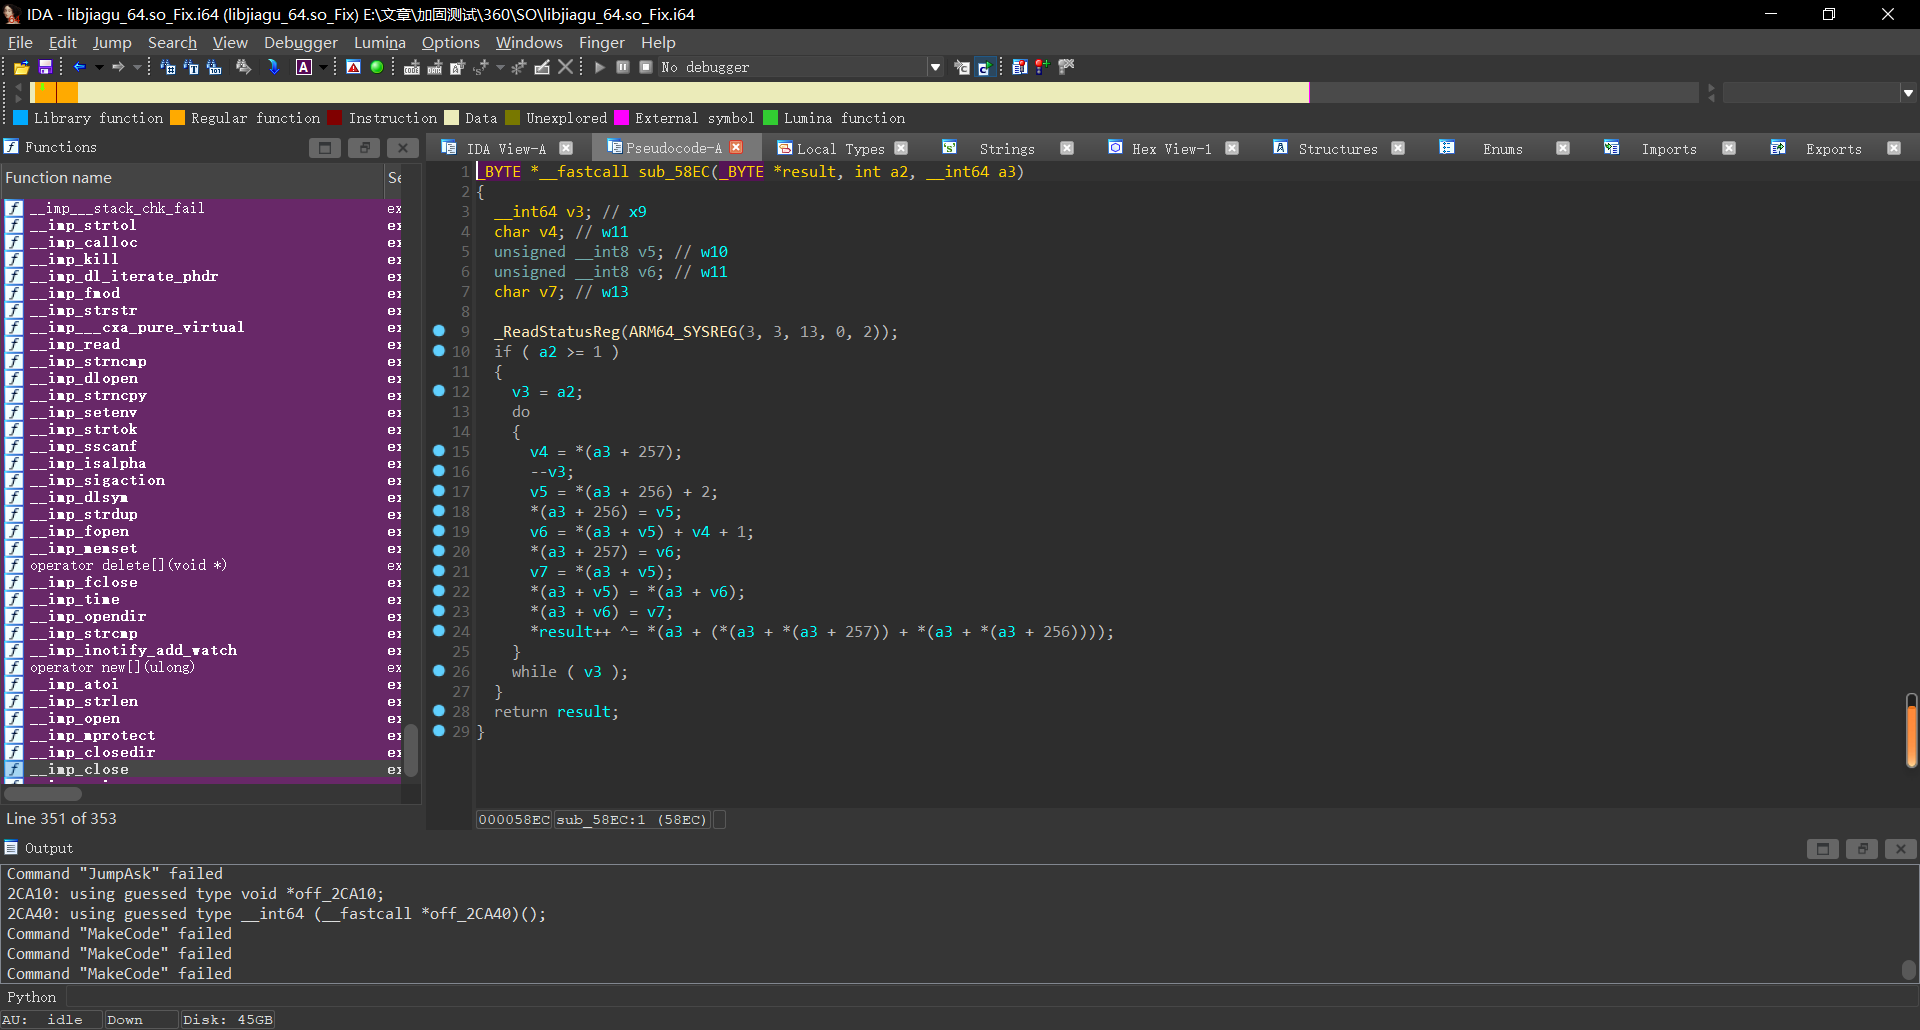Click the Structures tab icon

click(x=1280, y=148)
